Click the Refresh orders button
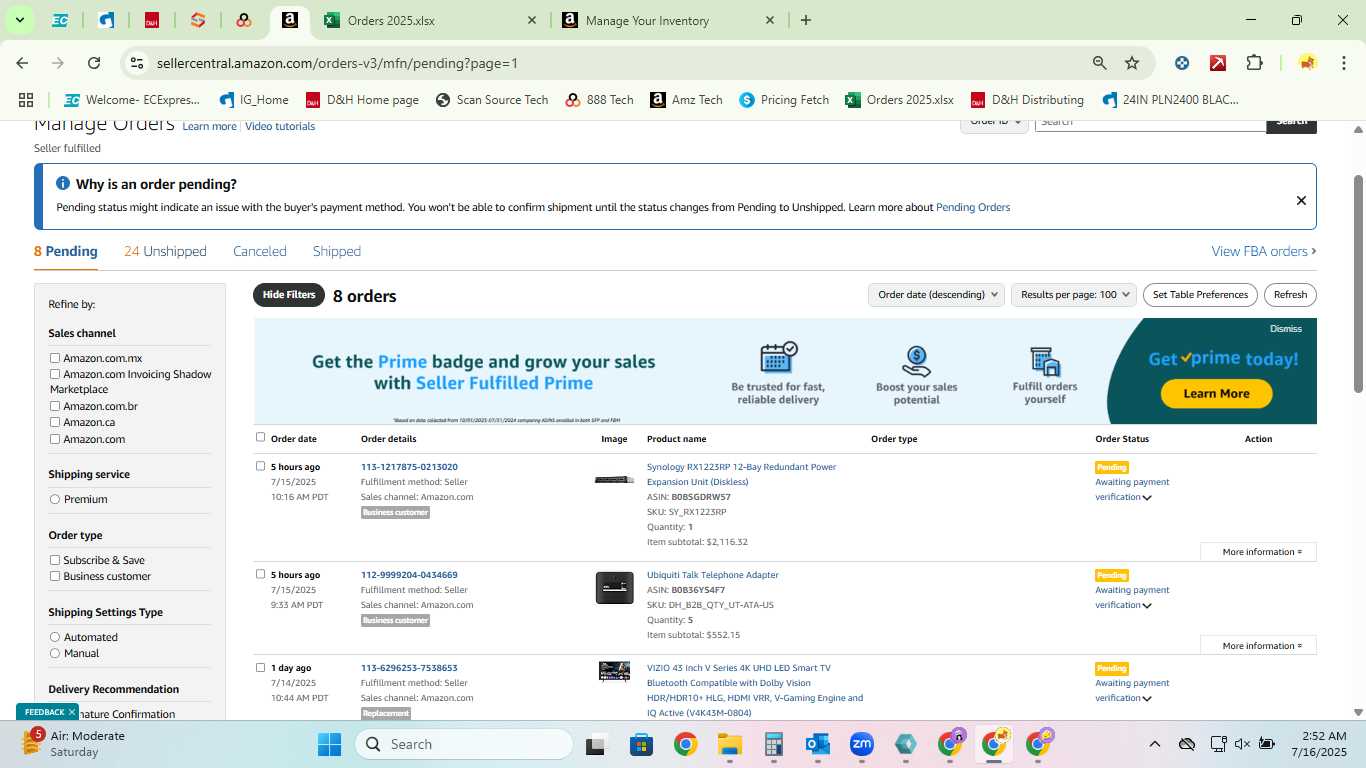This screenshot has width=1366, height=768. [x=1290, y=295]
